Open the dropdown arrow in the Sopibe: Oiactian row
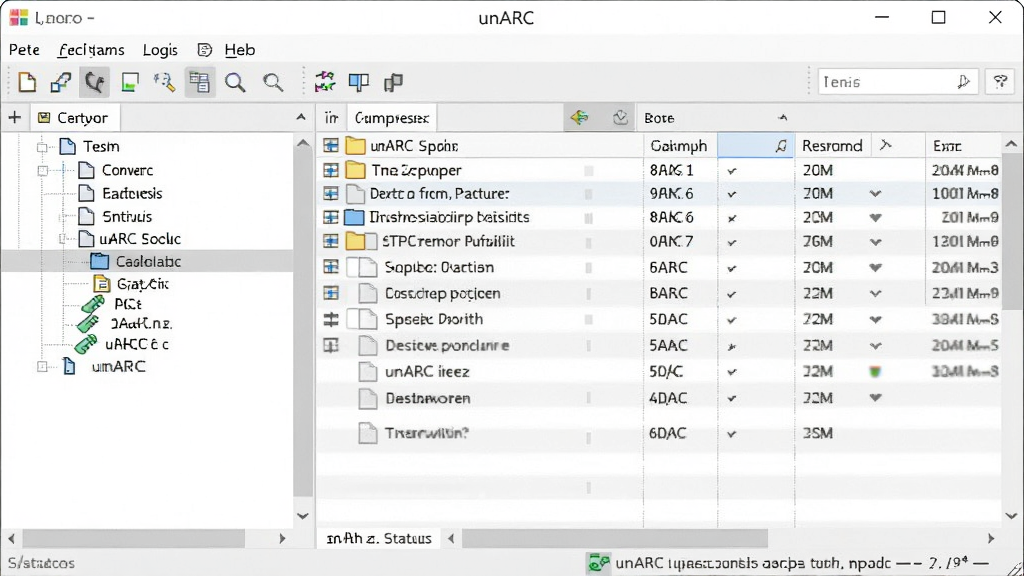The height and width of the screenshot is (576, 1024). tap(876, 268)
